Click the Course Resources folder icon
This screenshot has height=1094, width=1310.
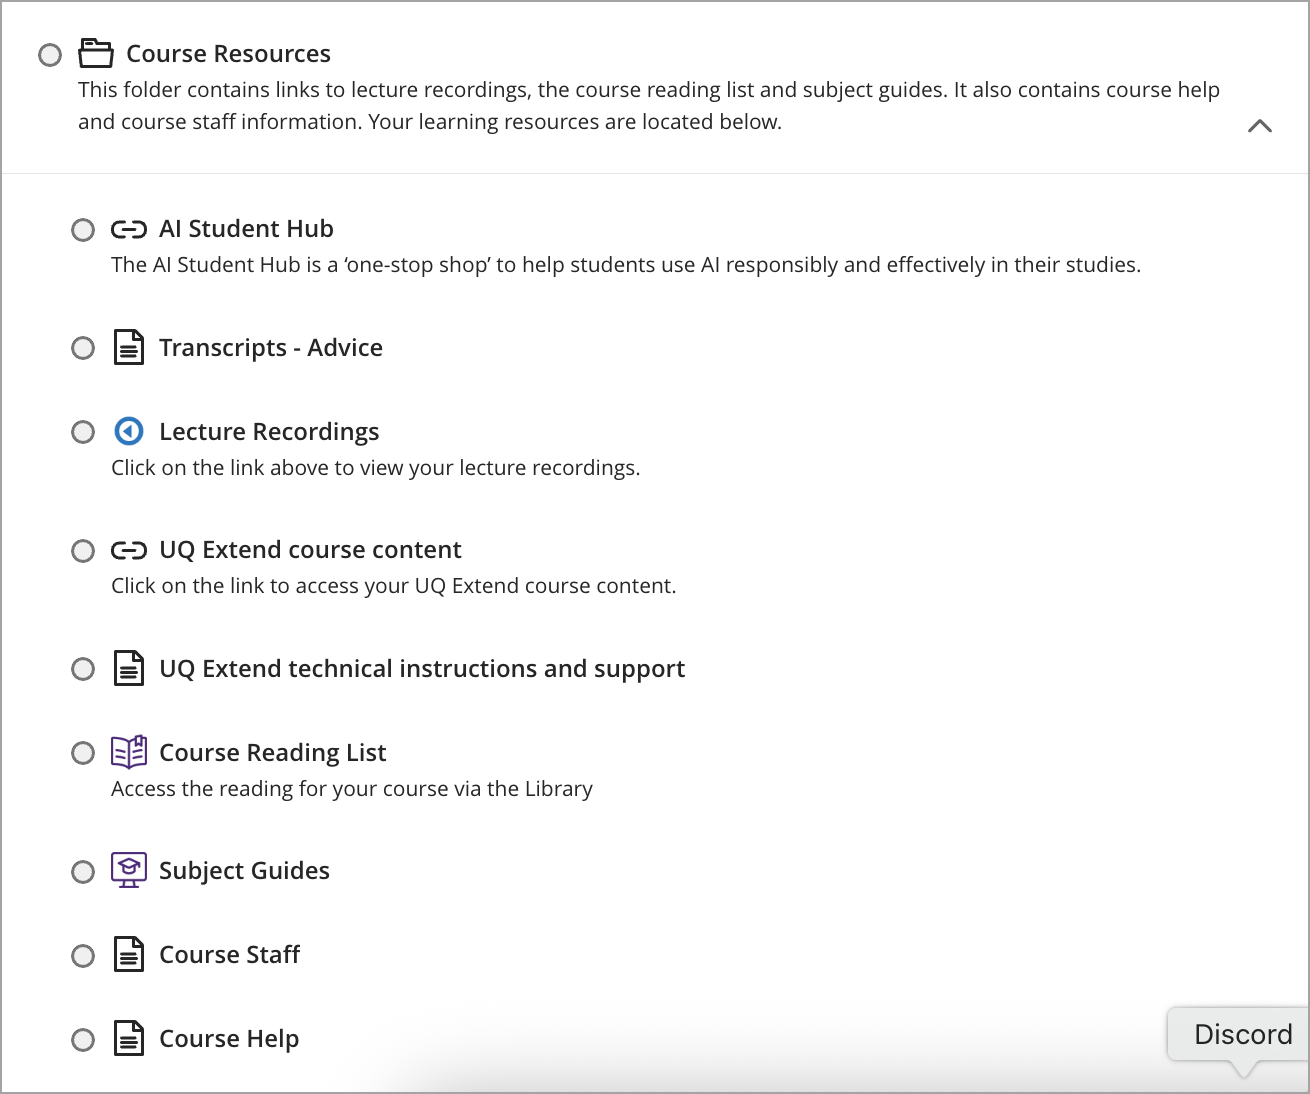pyautogui.click(x=96, y=54)
